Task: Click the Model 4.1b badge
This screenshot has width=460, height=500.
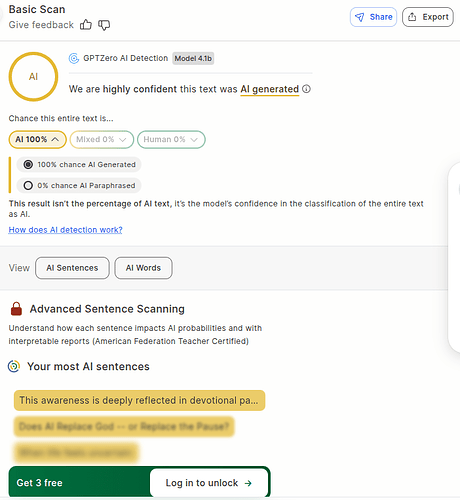Action: tap(193, 58)
